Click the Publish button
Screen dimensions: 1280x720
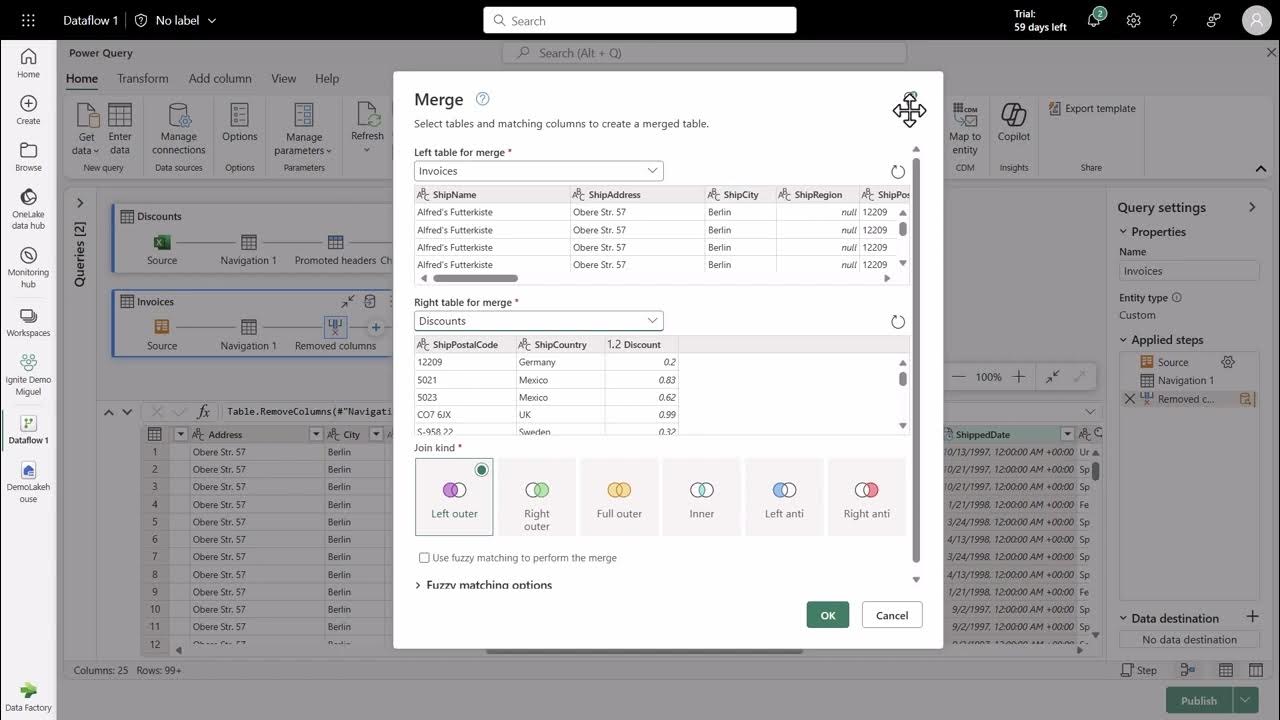1199,700
